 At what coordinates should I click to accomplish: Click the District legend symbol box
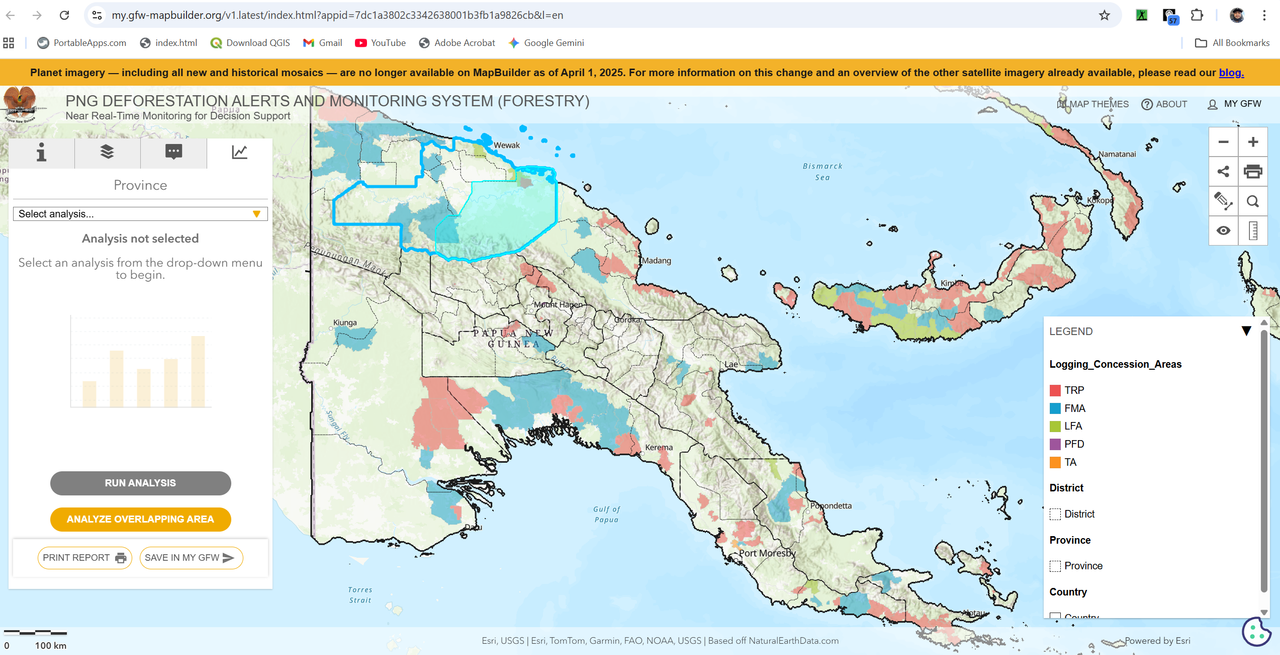point(1055,514)
